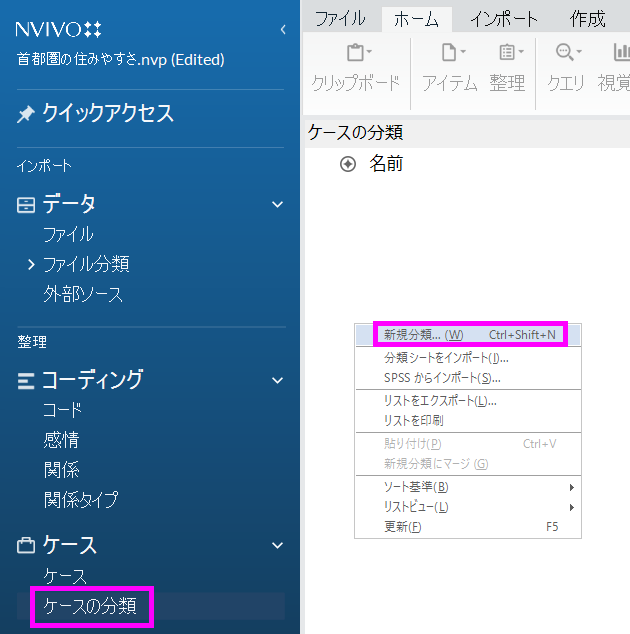Select Case Classifications (ケースの分類) in sidebar
Viewport: 630px width, 634px height.
tap(97, 606)
